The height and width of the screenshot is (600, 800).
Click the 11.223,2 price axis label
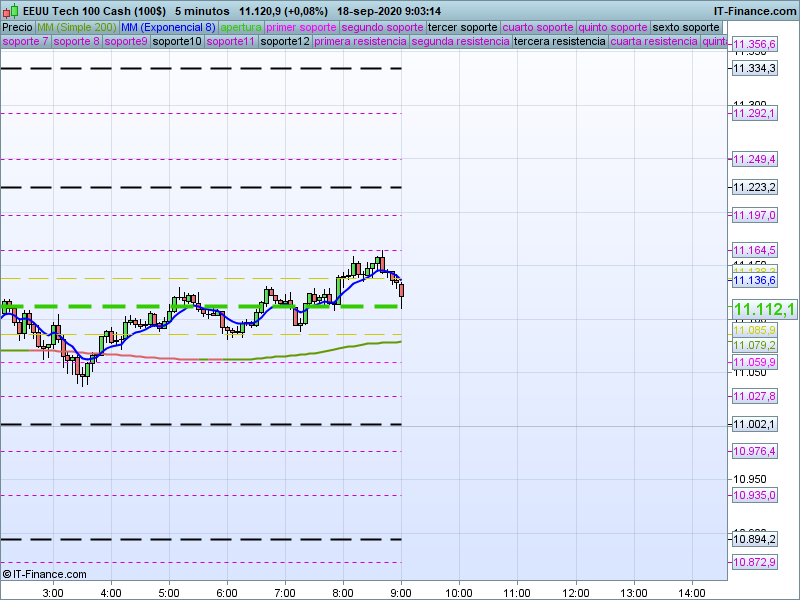(x=754, y=187)
